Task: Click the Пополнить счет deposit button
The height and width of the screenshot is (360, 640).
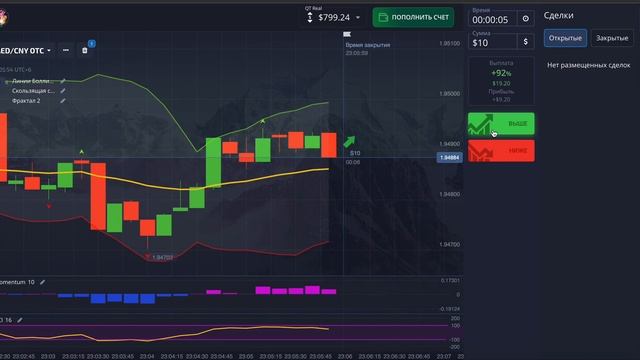Action: point(413,17)
